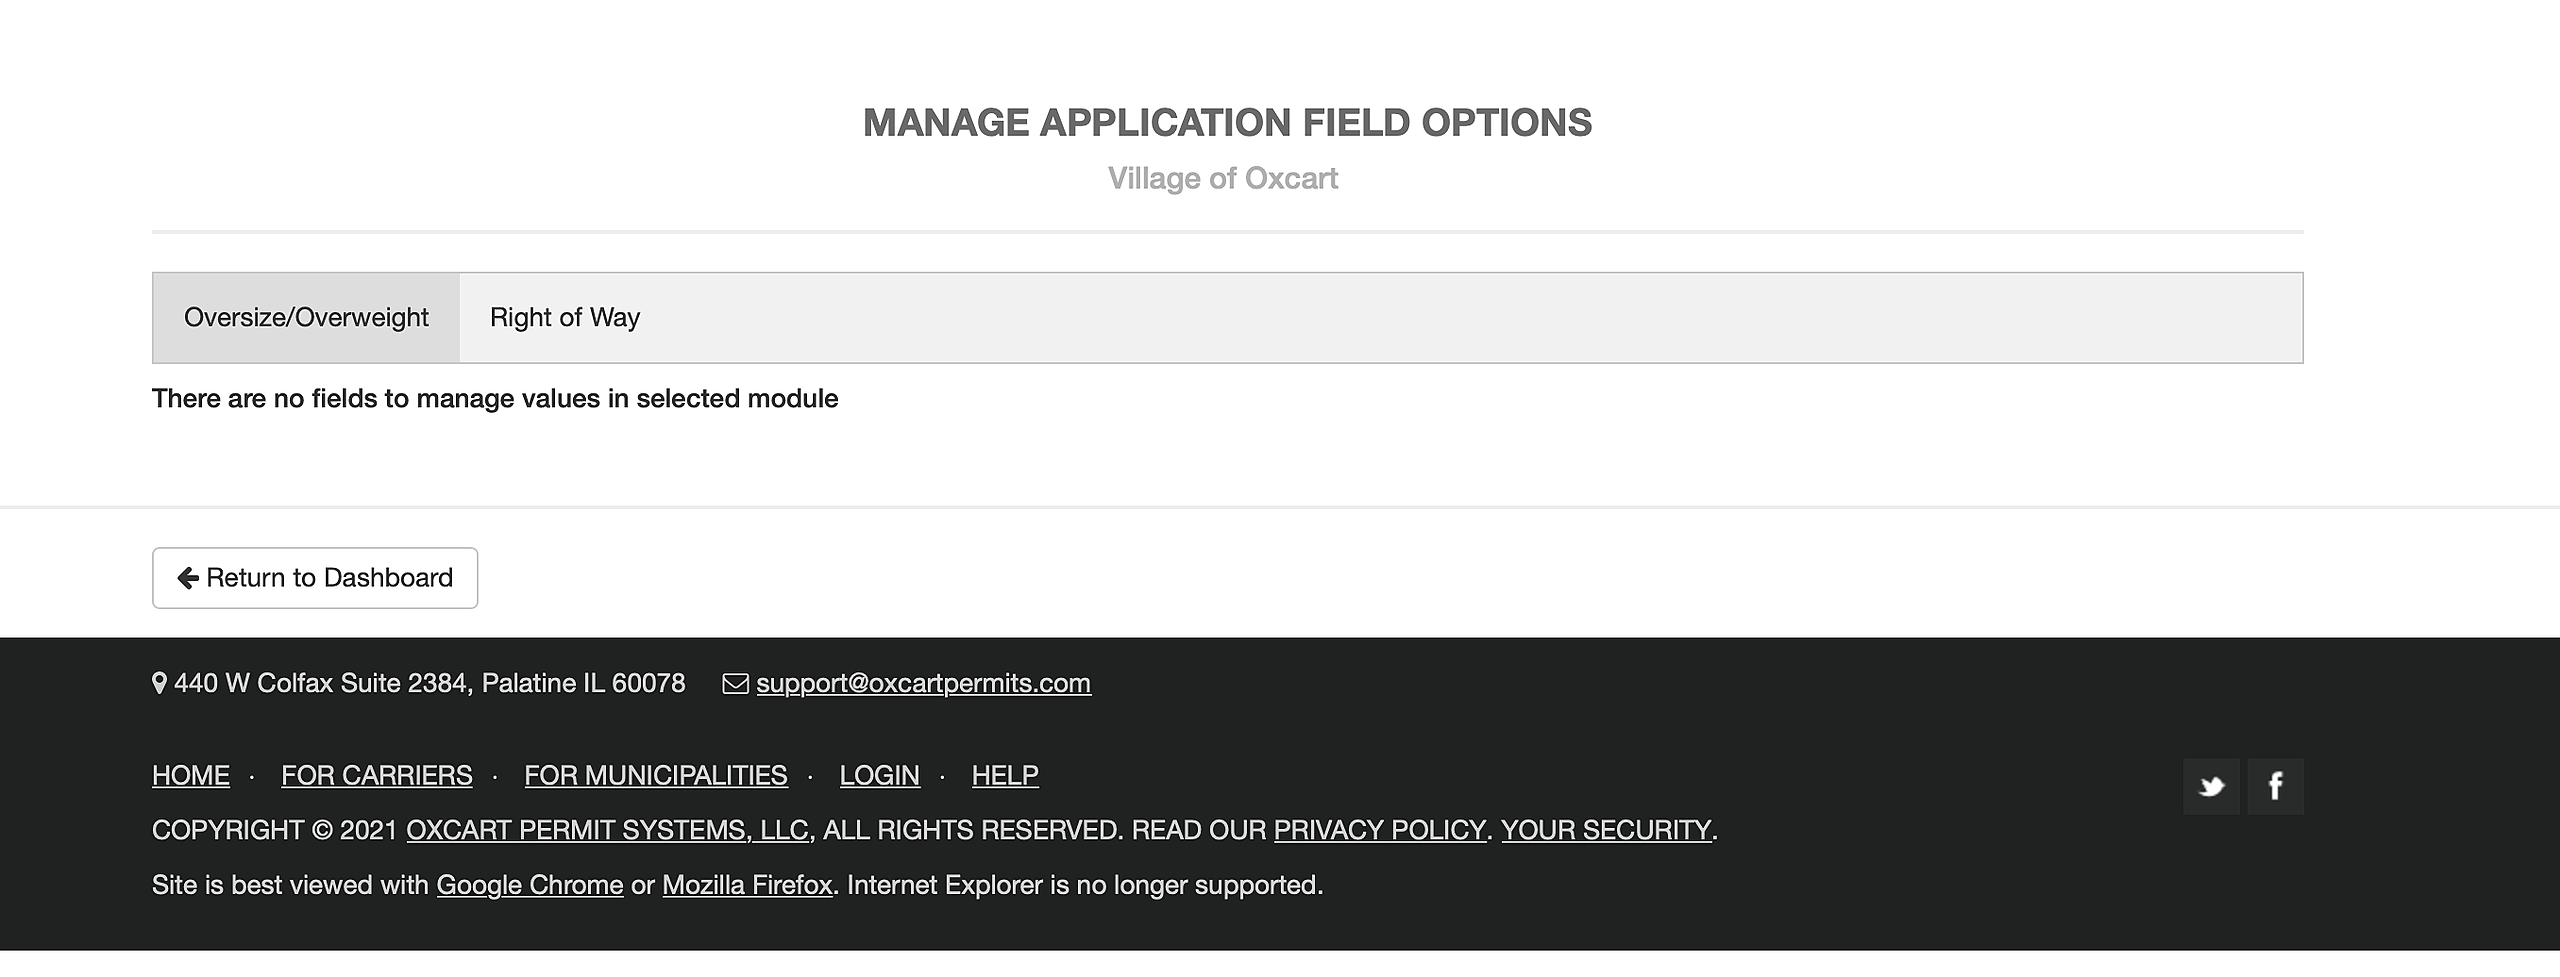Click the location pin icon beside the address
This screenshot has height=977, width=2560.
coord(158,683)
